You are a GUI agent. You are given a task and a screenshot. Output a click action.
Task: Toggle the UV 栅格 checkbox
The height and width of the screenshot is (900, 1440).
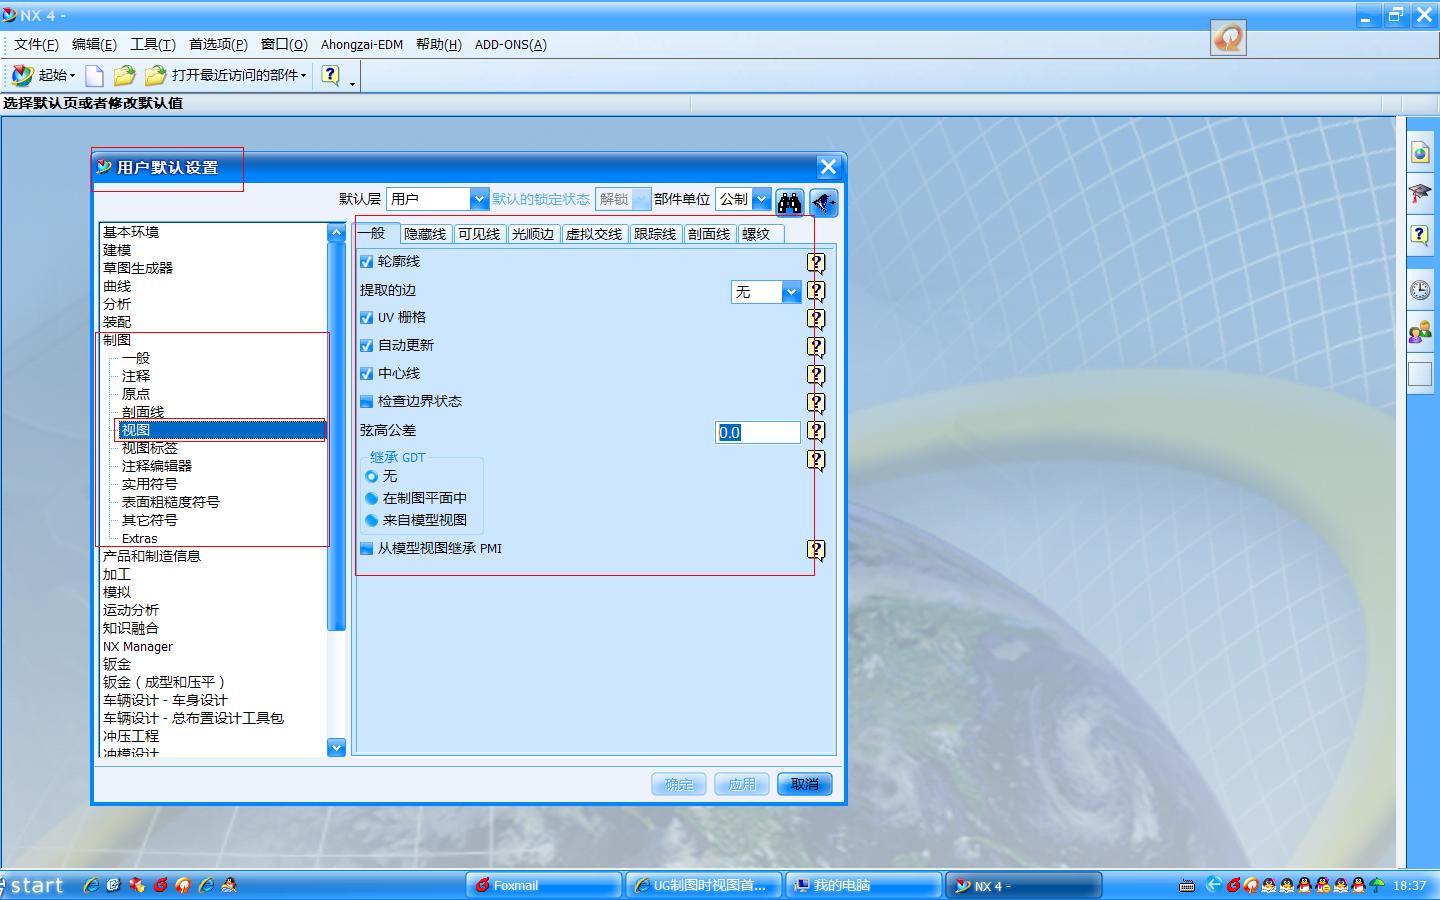pyautogui.click(x=366, y=317)
